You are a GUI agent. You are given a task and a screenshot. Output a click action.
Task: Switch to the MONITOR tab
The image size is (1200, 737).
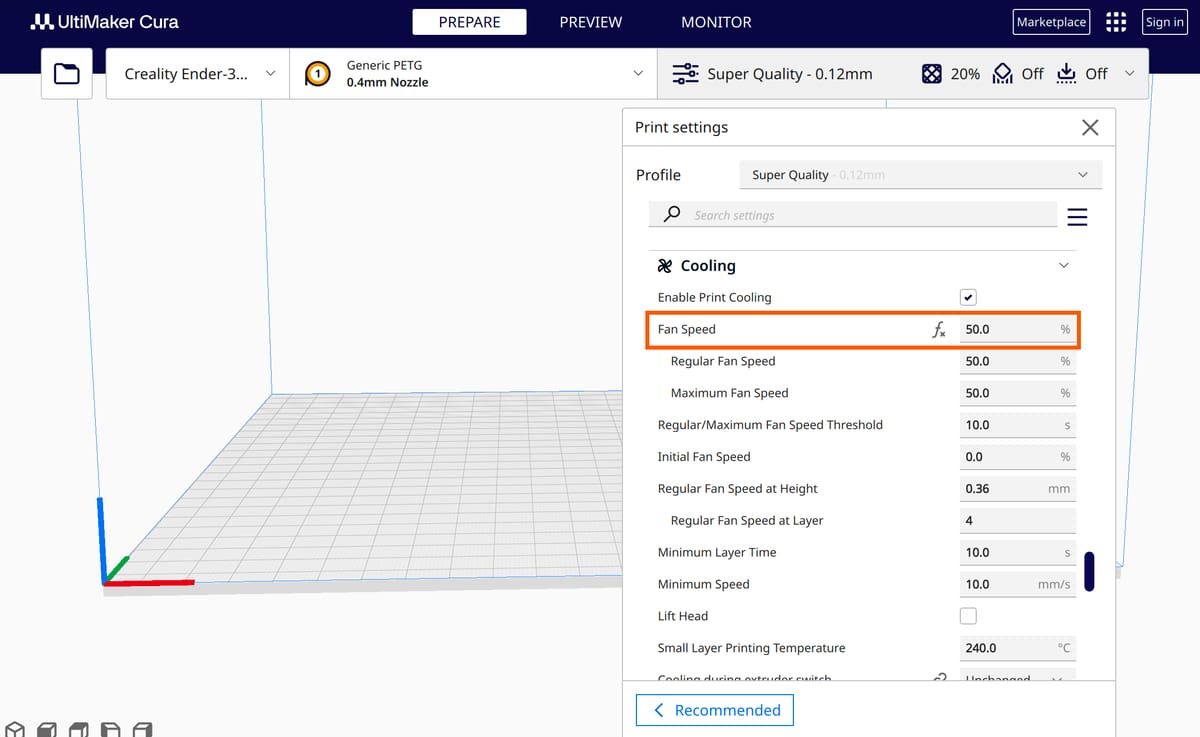[x=716, y=22]
